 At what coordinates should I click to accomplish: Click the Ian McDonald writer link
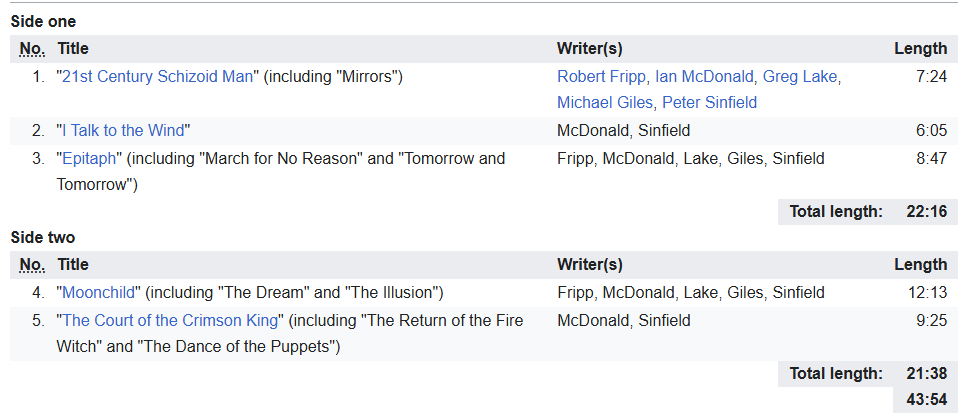click(706, 77)
